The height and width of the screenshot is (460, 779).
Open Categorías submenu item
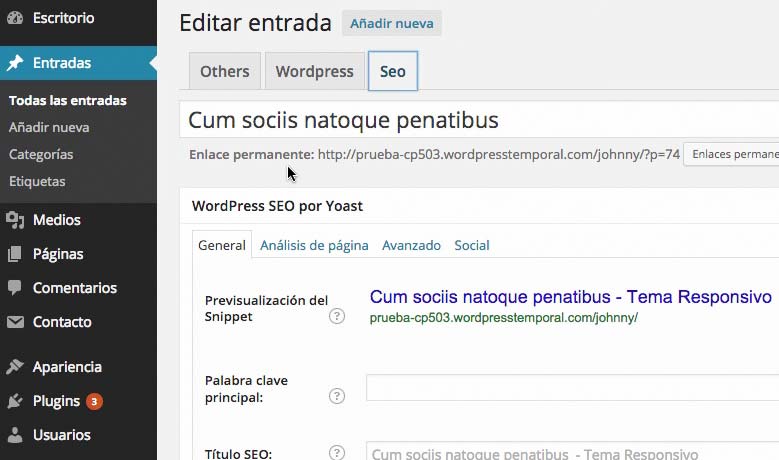tap(41, 154)
